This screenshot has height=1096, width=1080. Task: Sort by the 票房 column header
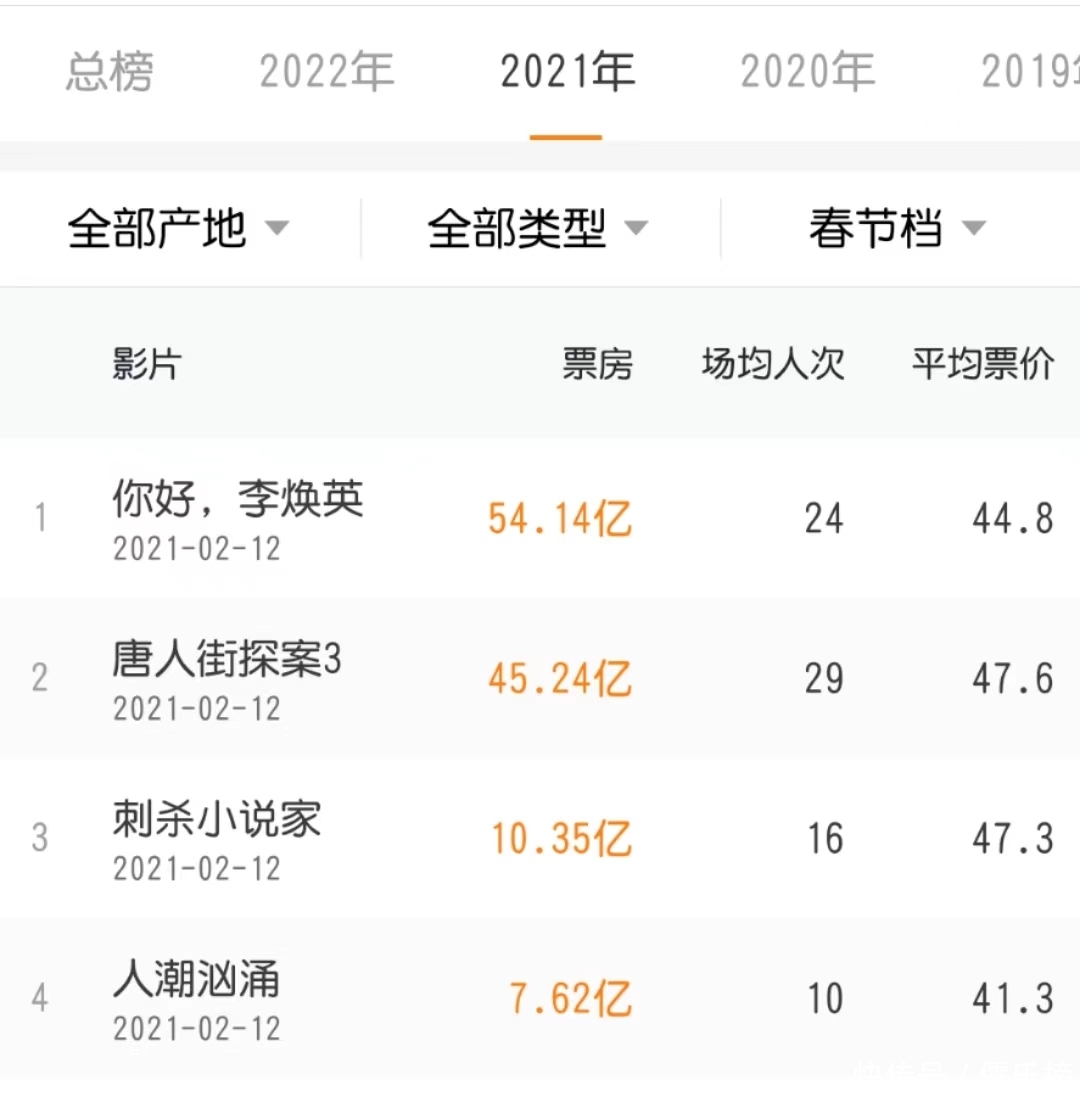coord(597,366)
